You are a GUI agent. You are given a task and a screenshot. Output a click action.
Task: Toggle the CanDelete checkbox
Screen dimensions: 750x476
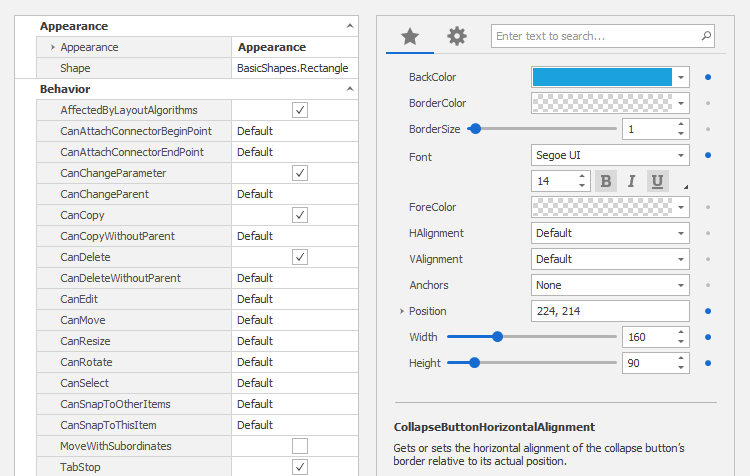tap(299, 257)
